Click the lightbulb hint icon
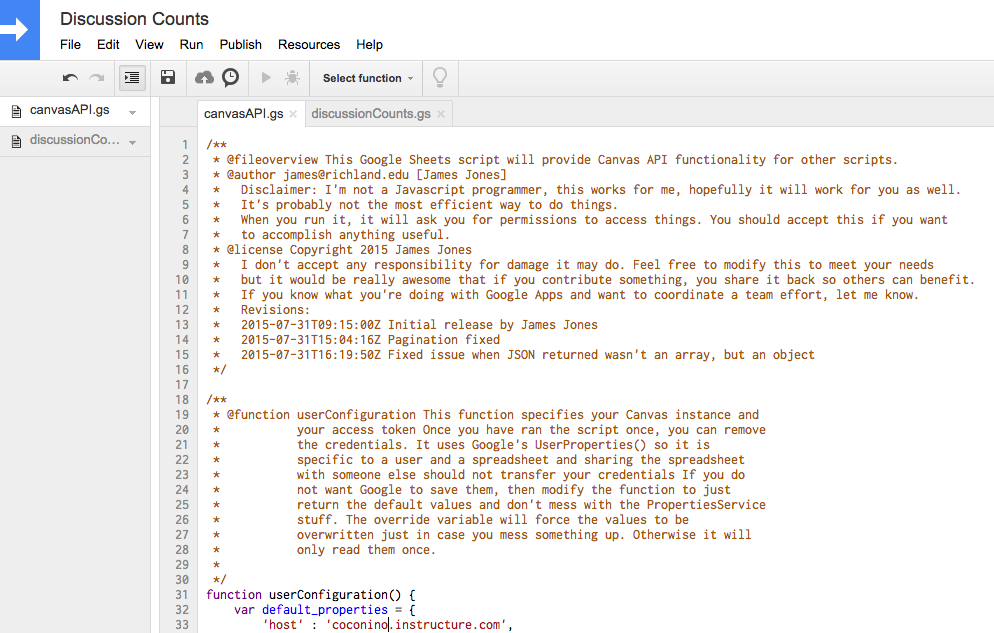The image size is (994, 633). 439,77
